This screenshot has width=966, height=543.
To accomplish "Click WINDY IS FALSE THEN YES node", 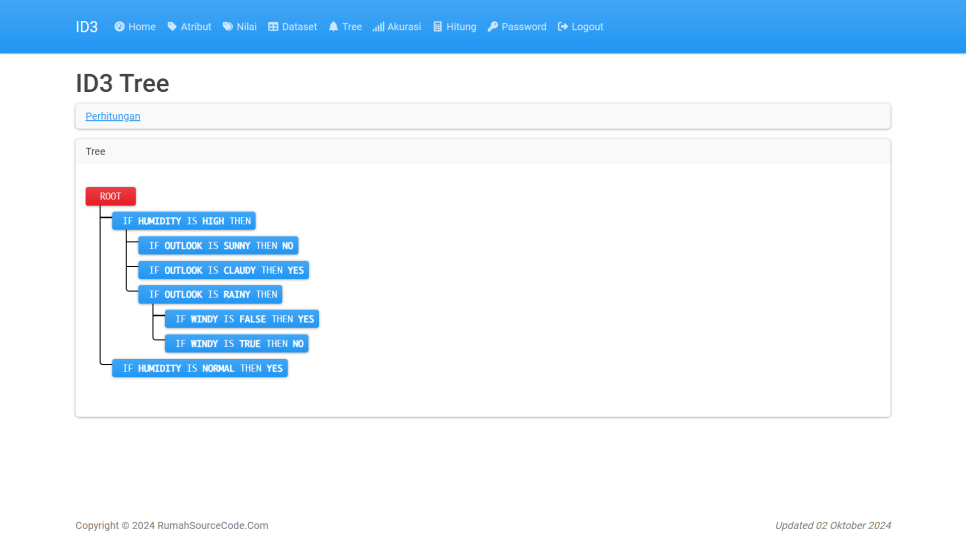I will [242, 319].
